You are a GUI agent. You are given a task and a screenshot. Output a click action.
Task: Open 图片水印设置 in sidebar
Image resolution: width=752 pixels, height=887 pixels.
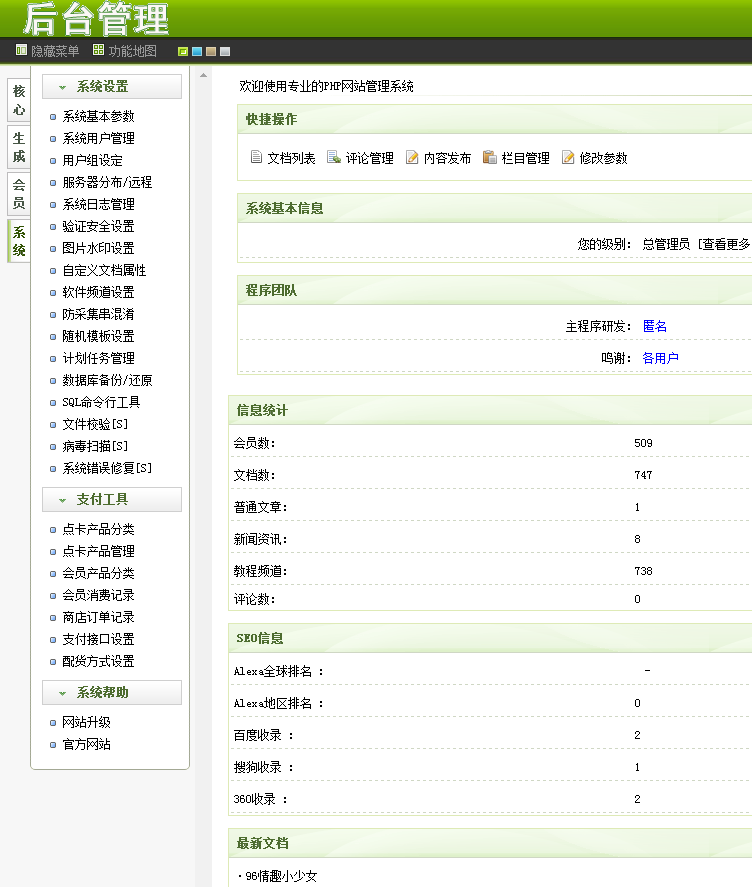click(98, 248)
